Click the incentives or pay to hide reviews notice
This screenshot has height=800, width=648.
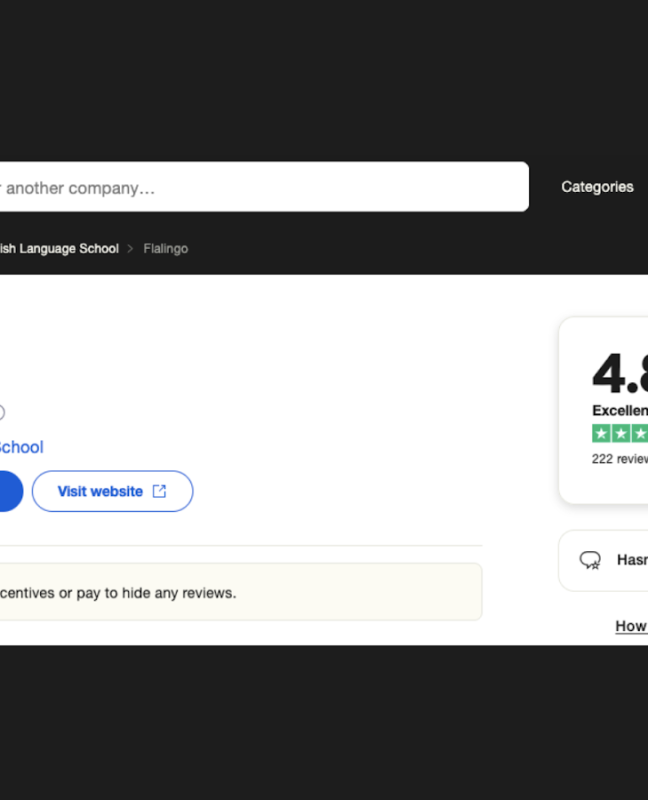tap(241, 592)
